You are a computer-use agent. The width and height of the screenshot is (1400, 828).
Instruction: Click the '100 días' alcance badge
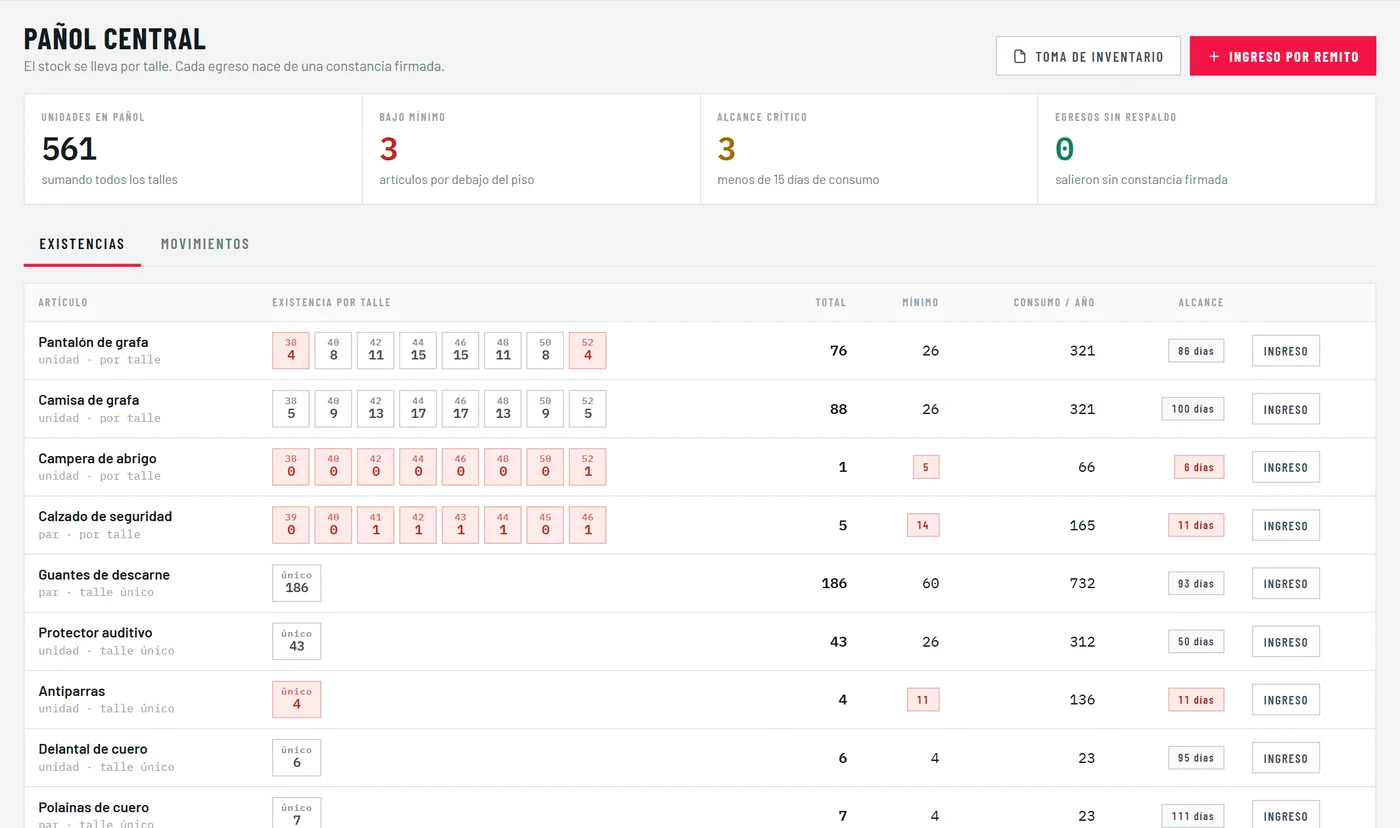[1193, 409]
